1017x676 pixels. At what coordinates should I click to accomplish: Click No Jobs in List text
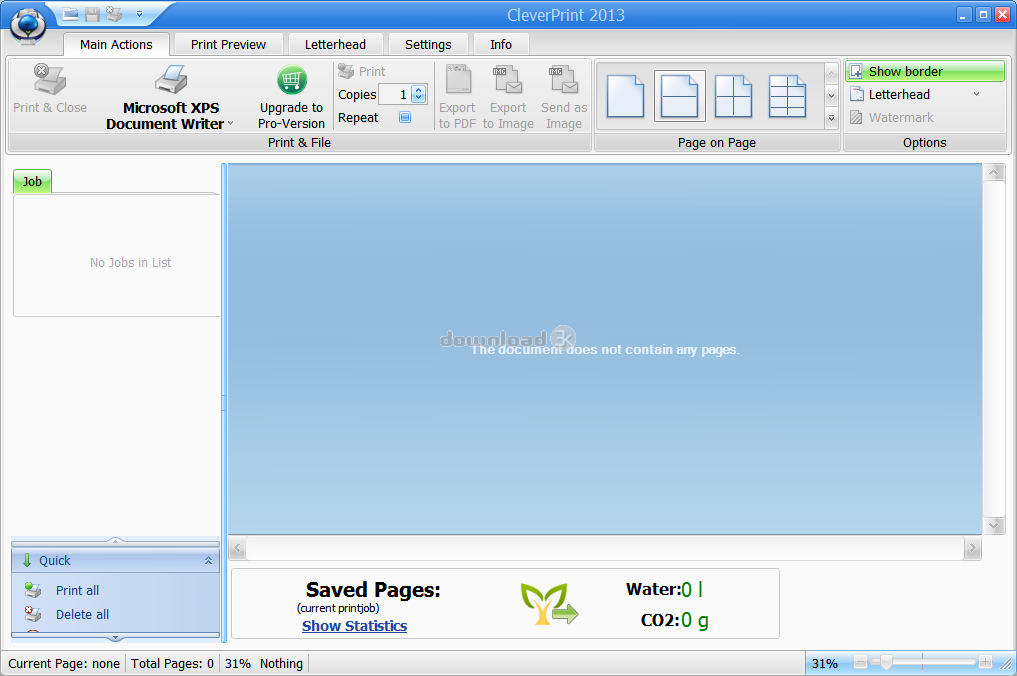point(130,263)
